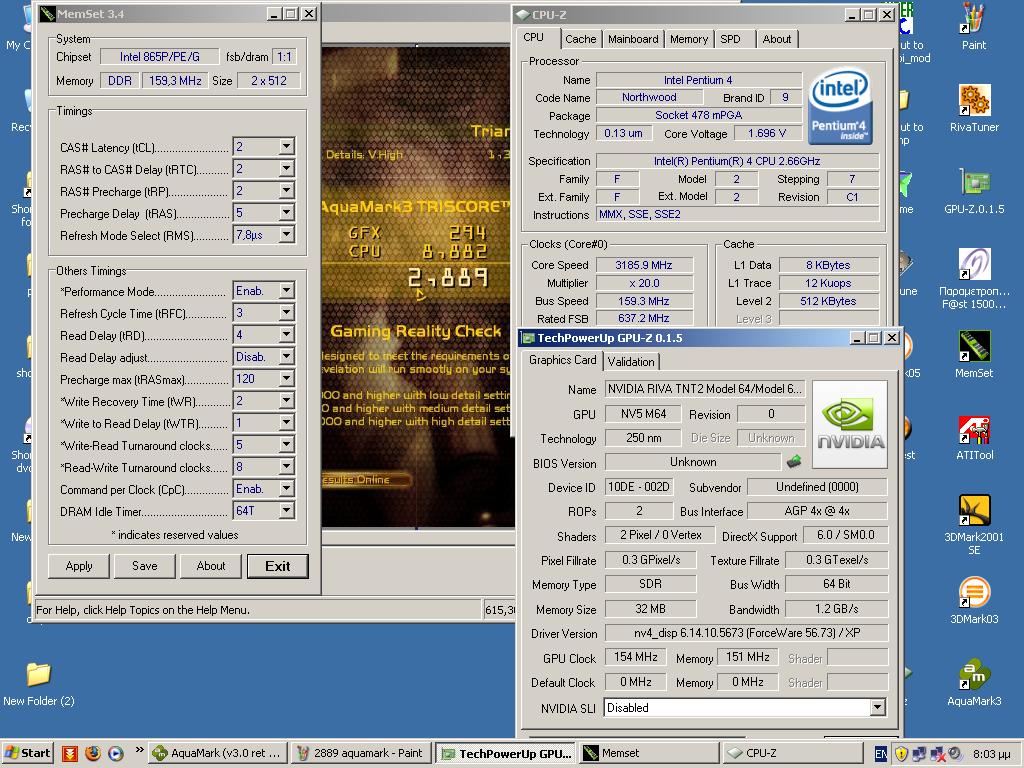This screenshot has height=768, width=1024.
Task: Launch GPU-Z.0.1.5 from the desktop
Action: (974, 191)
